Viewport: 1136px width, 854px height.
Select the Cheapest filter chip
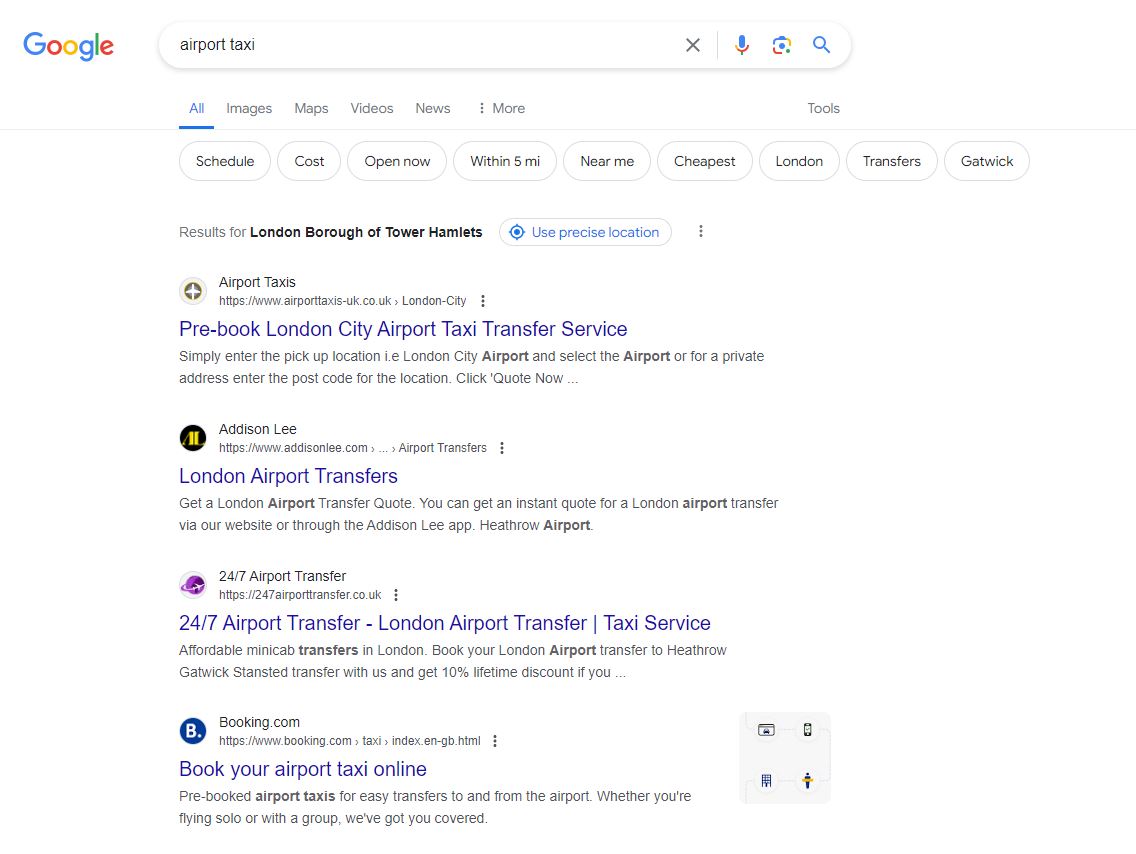tap(705, 162)
